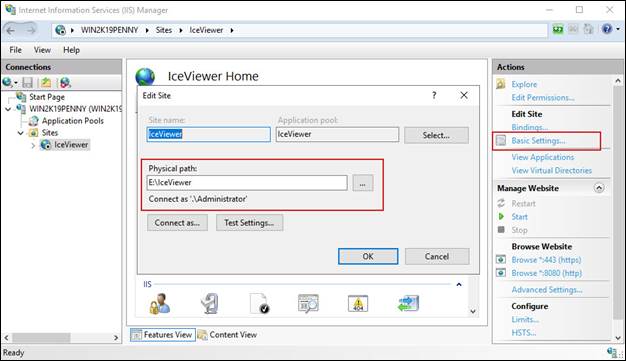Click the Physical path text field
The height and width of the screenshot is (361, 626).
pyautogui.click(x=247, y=183)
